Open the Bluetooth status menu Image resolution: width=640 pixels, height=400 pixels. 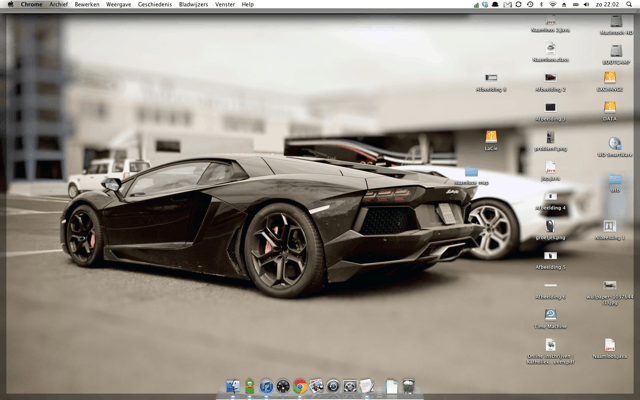[x=541, y=4]
